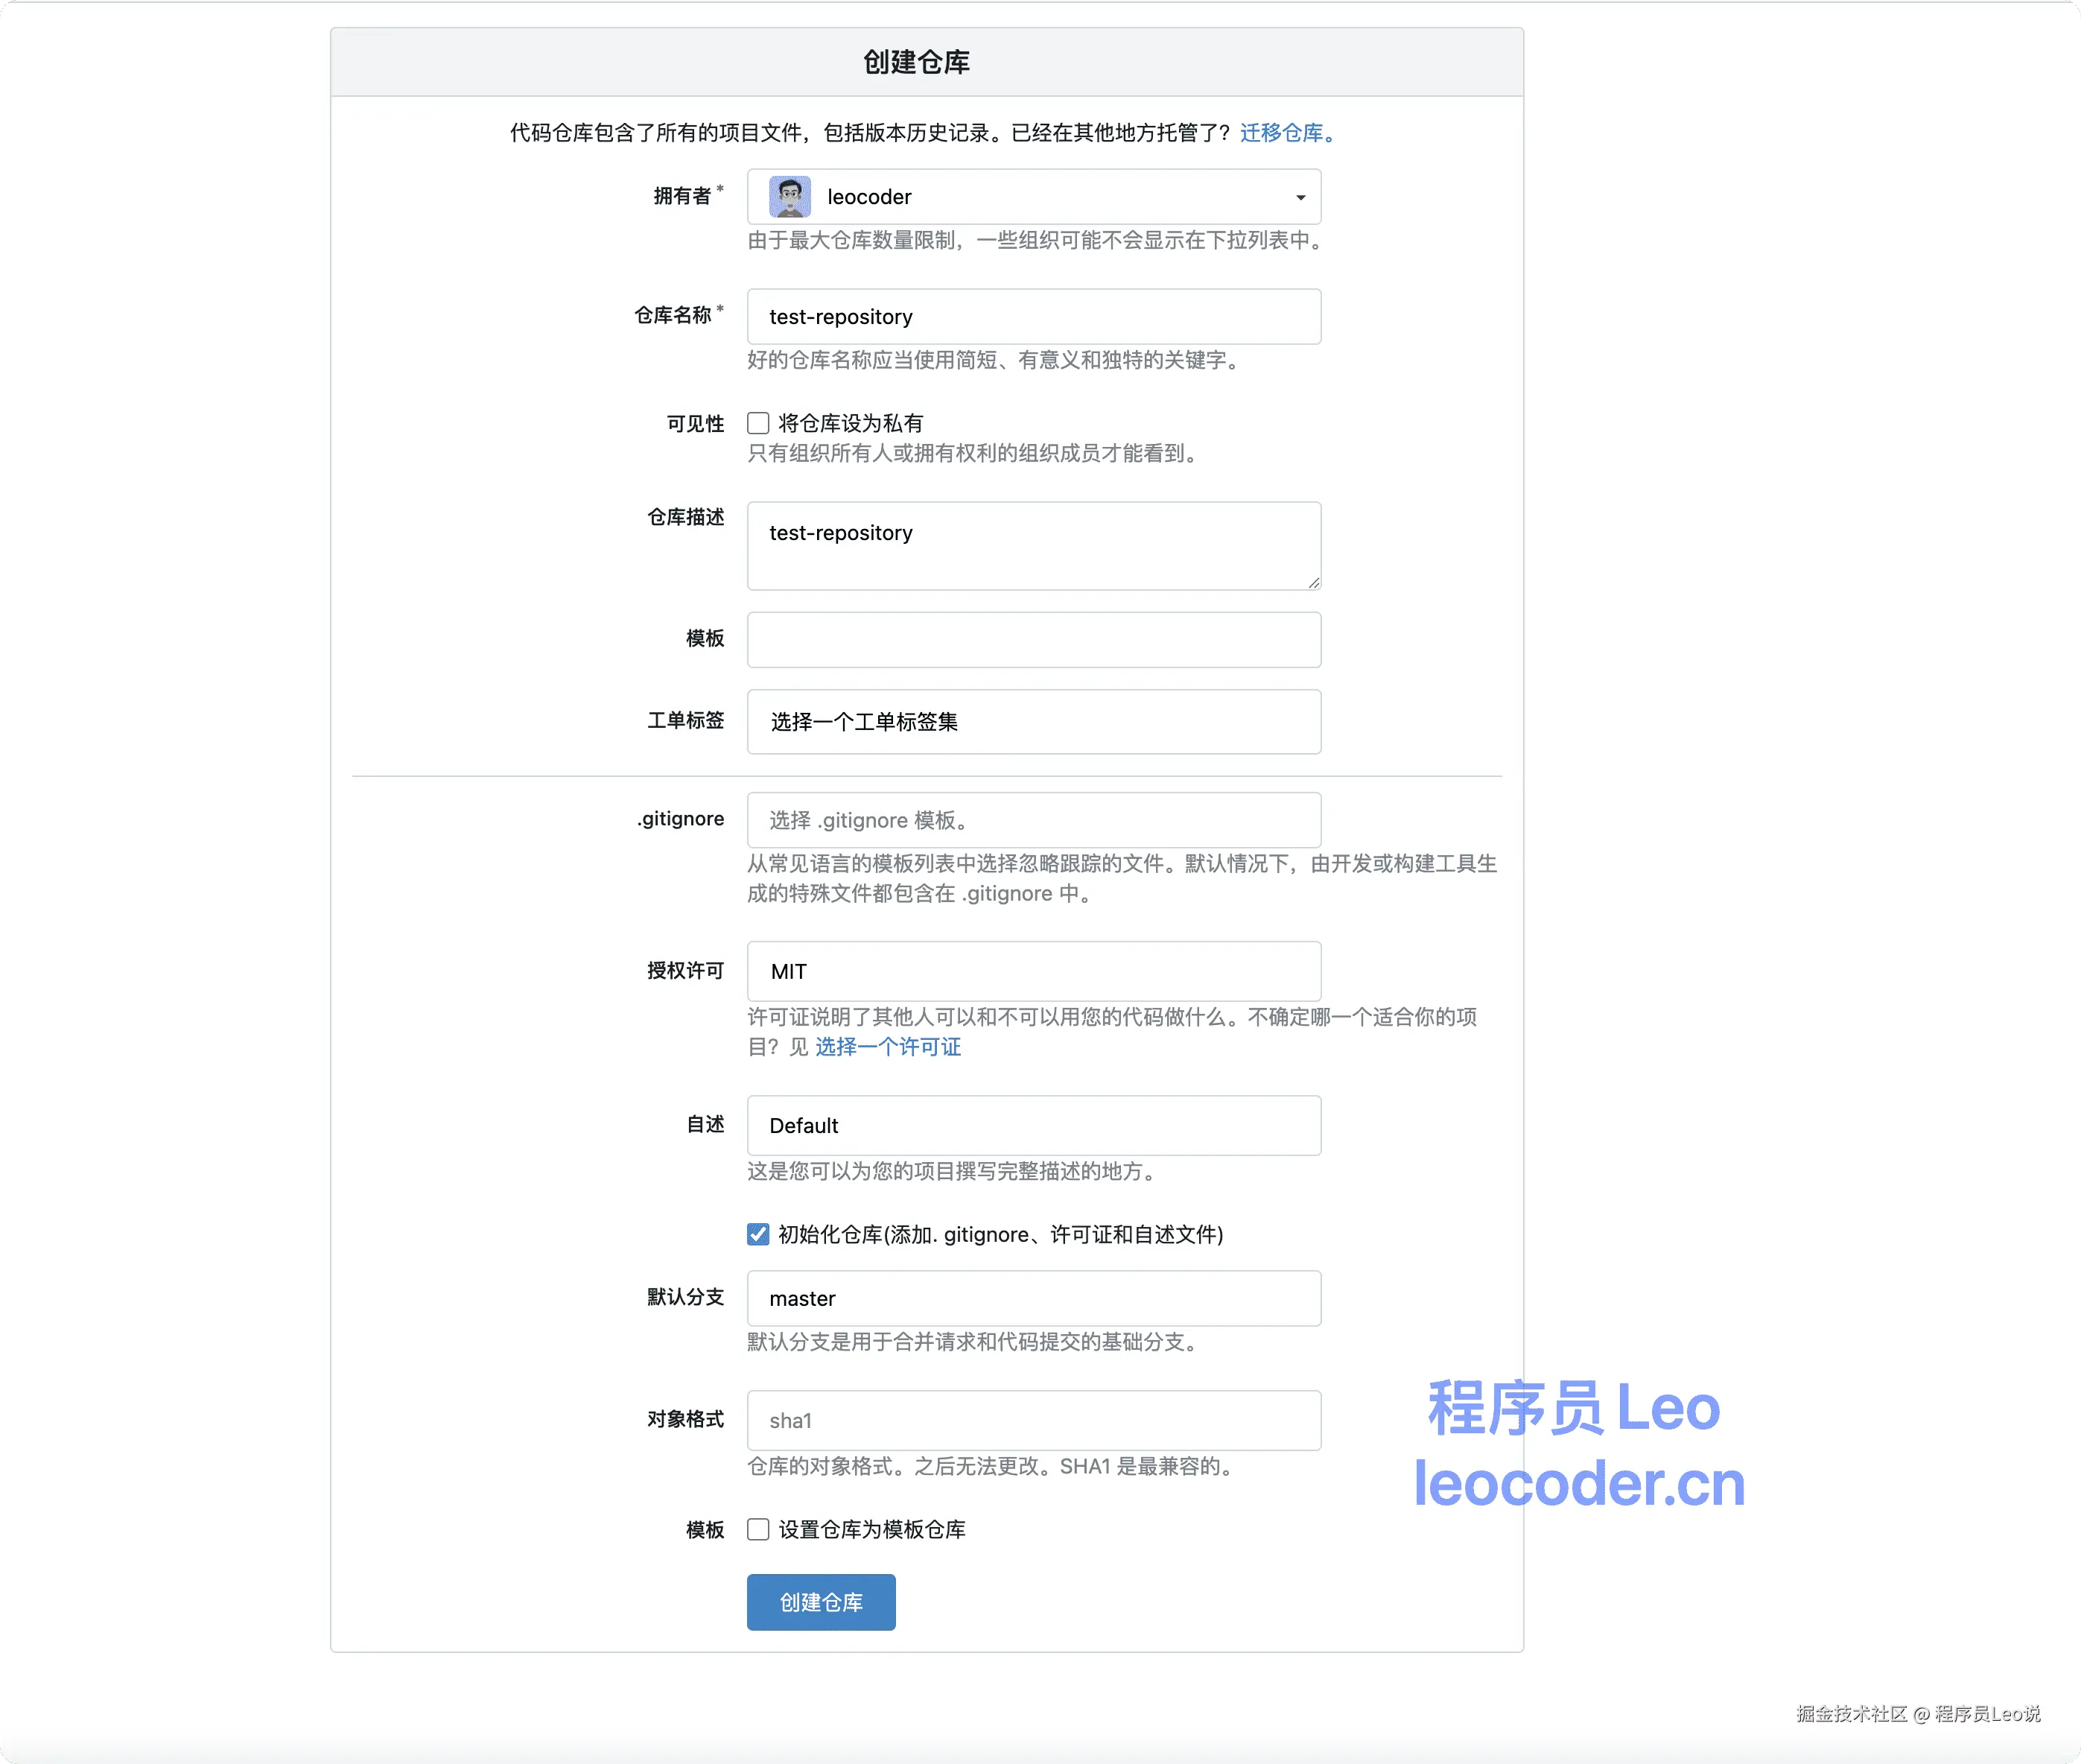Open the MIT license dropdown
2081x1764 pixels.
pos(1033,971)
